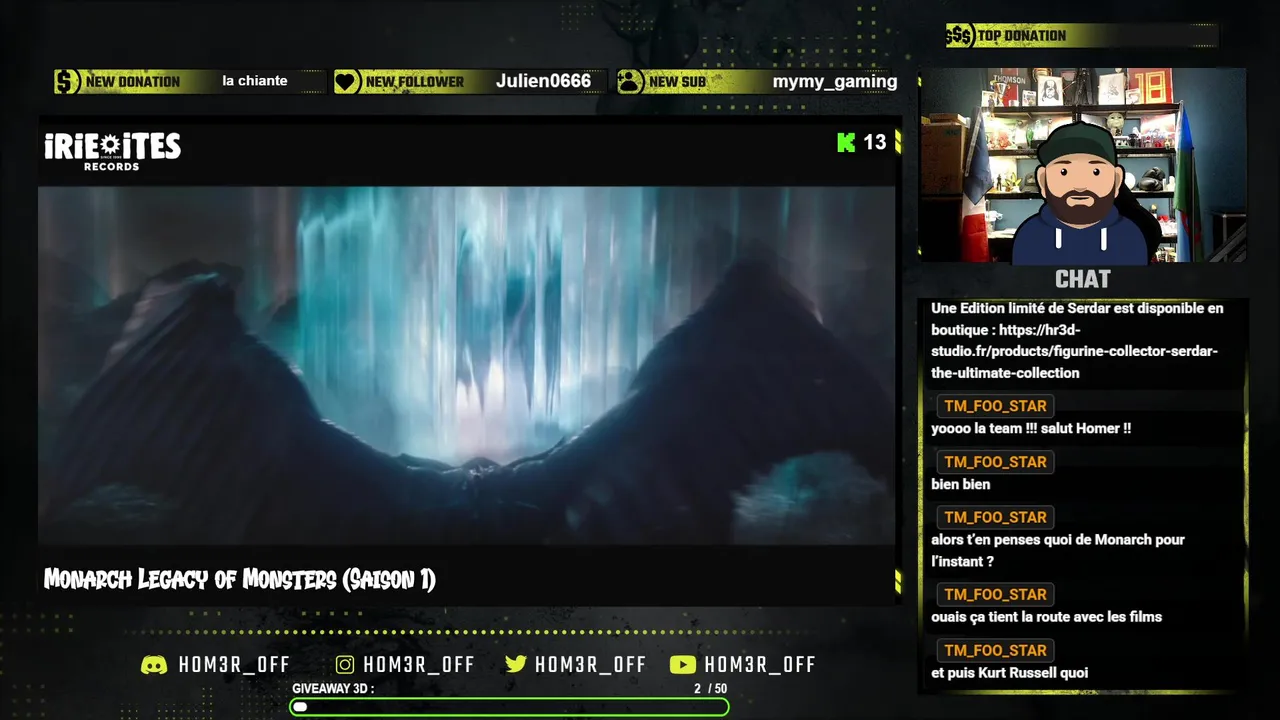Viewport: 1280px width, 720px height.
Task: Click the viewer count 13
Action: (x=875, y=142)
